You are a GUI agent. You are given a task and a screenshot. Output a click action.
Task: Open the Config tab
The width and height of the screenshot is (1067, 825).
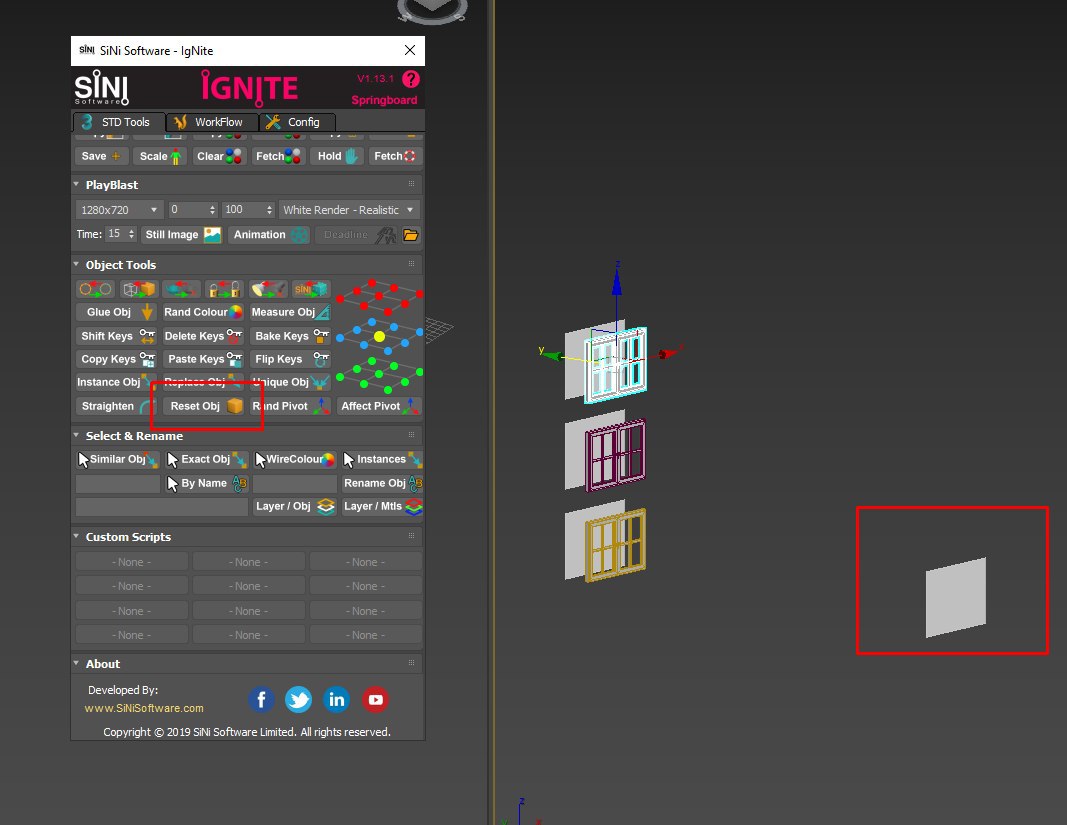(x=297, y=122)
